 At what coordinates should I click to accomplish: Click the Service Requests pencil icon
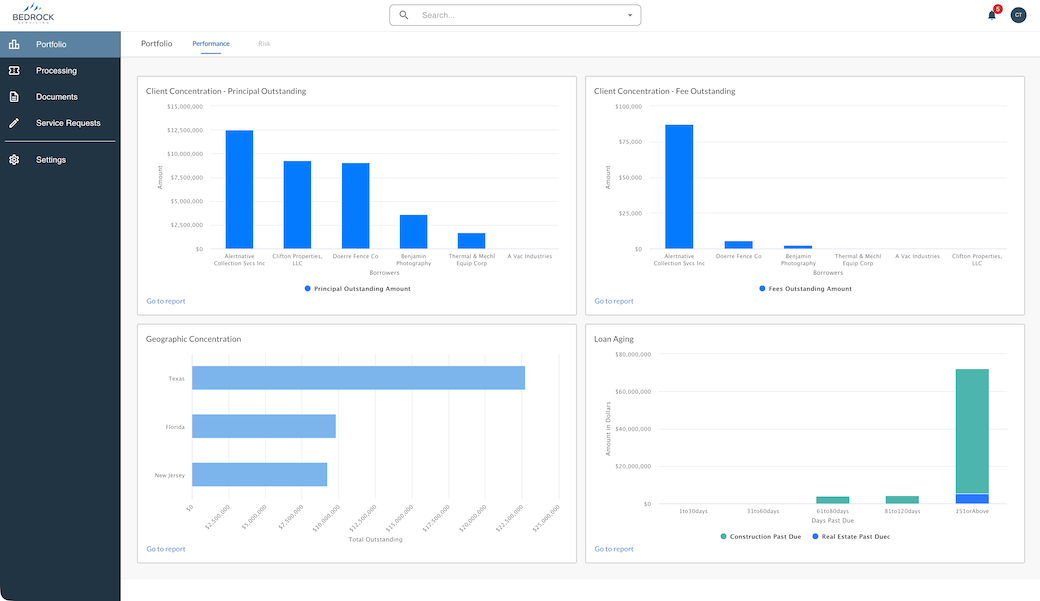tap(14, 123)
